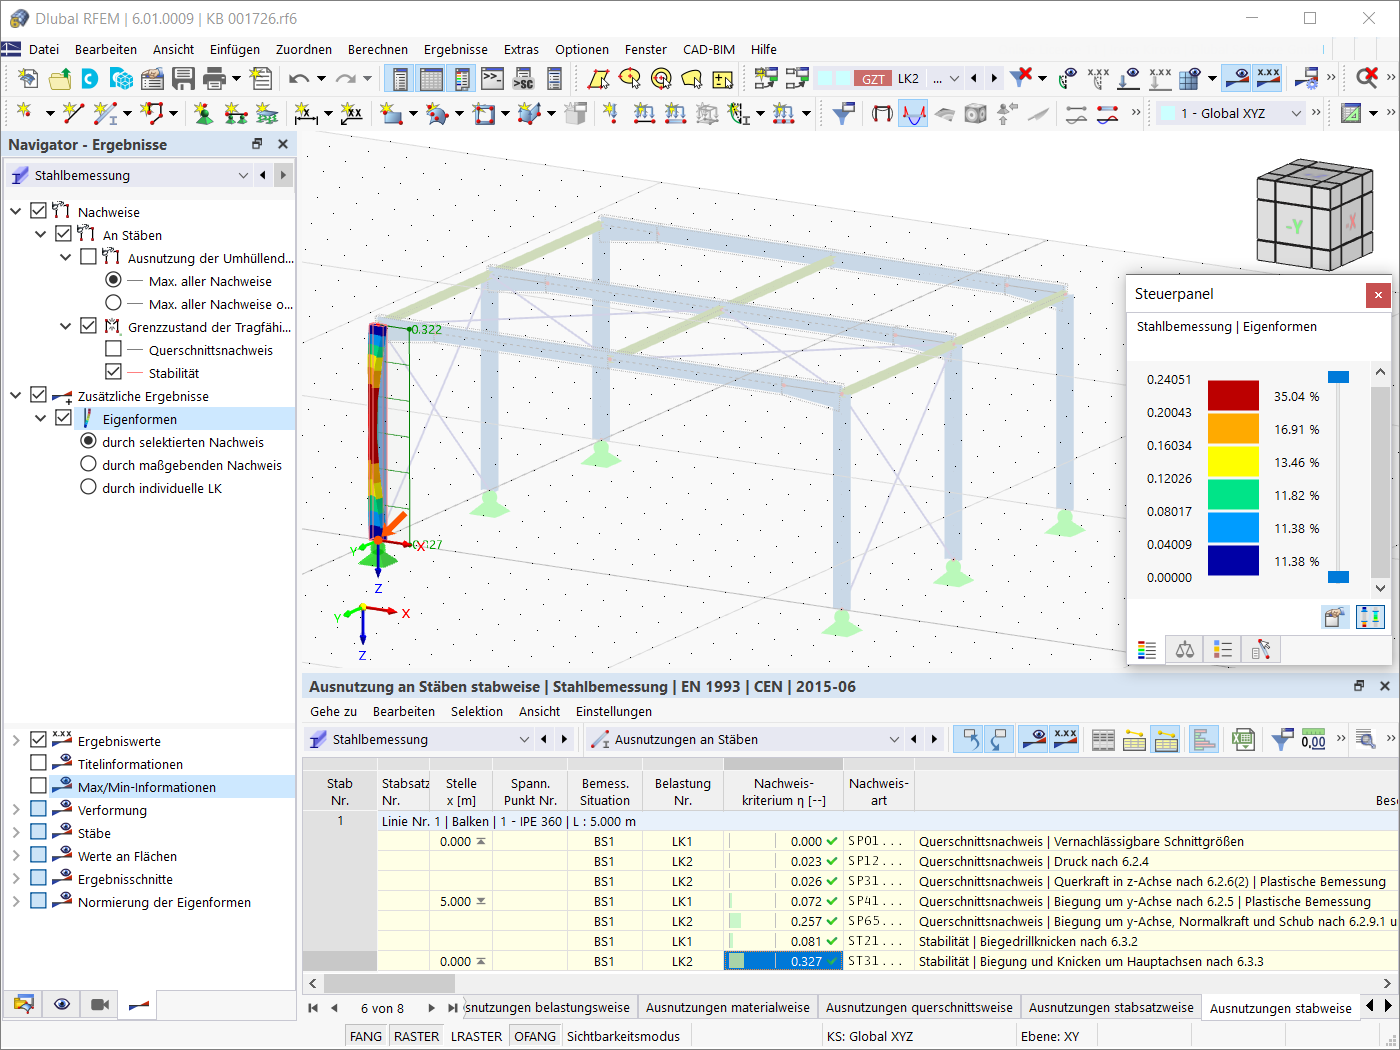Viewport: 1400px width, 1050px height.
Task: Select the table cell with value 0.327
Action: coord(781,961)
